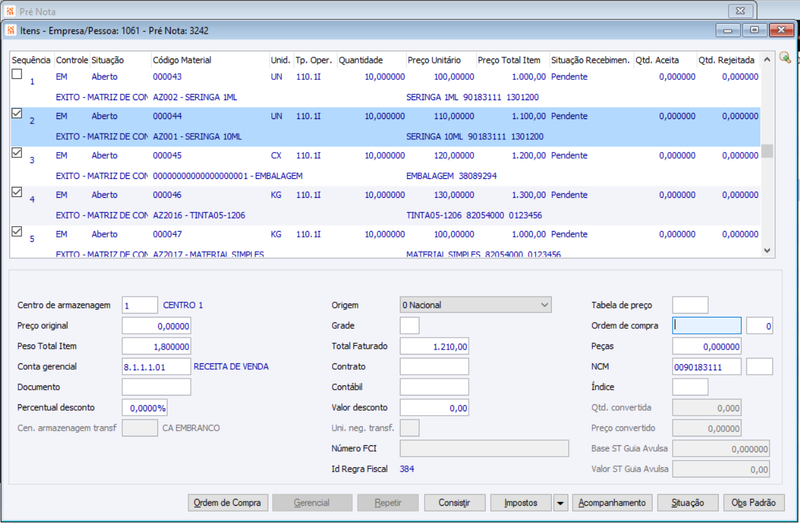
Task: Click the magnifier search icon beside grid
Action: click(785, 58)
